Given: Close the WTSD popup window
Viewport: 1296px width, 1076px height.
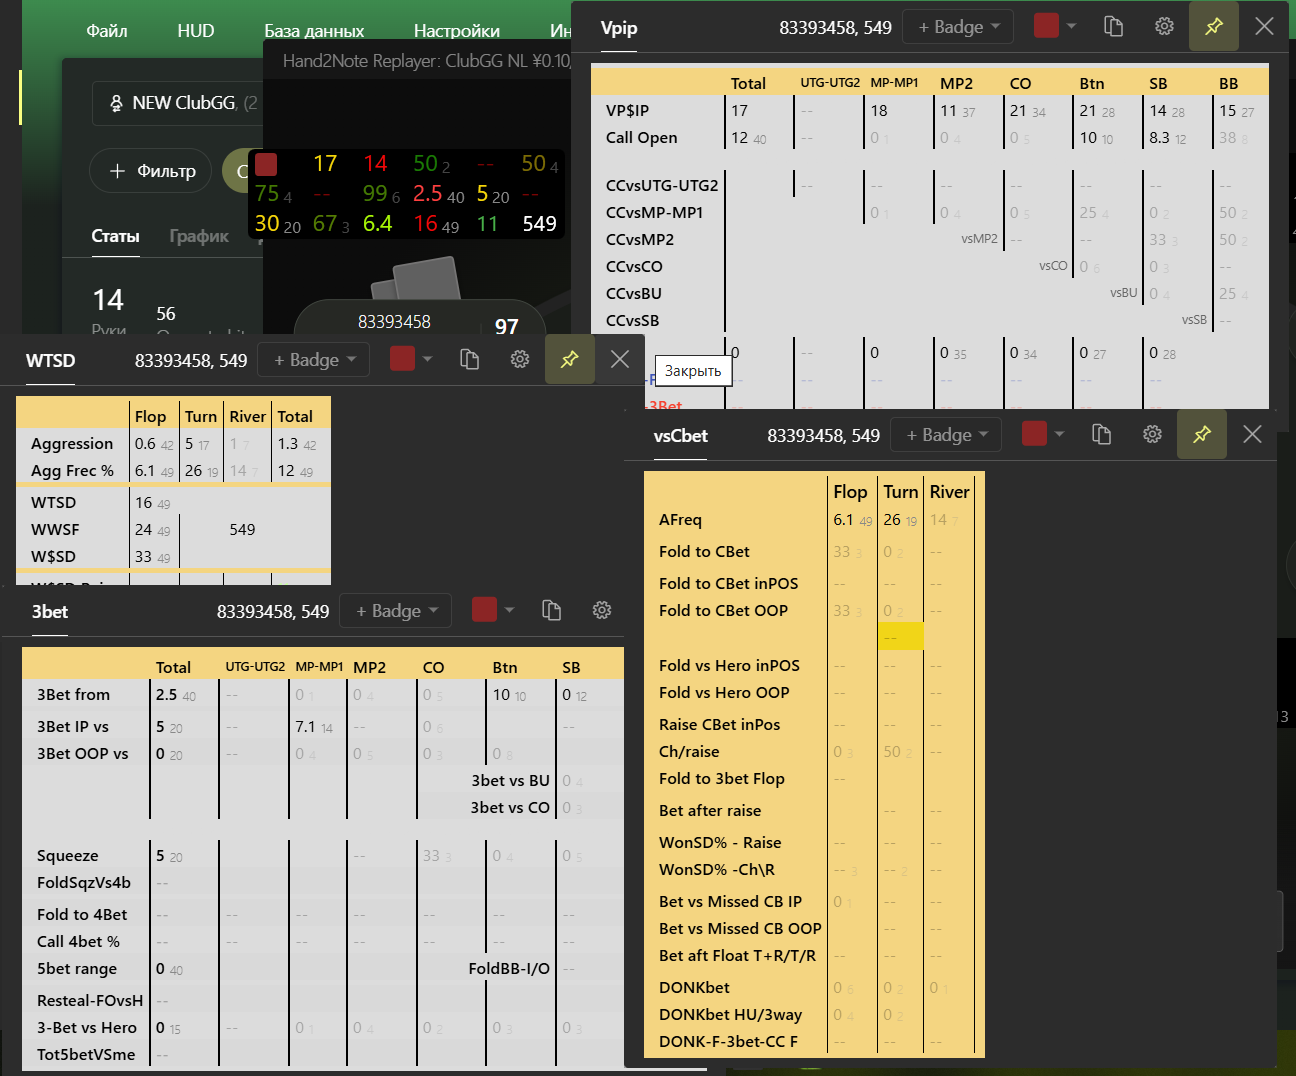Looking at the screenshot, I should tap(620, 360).
